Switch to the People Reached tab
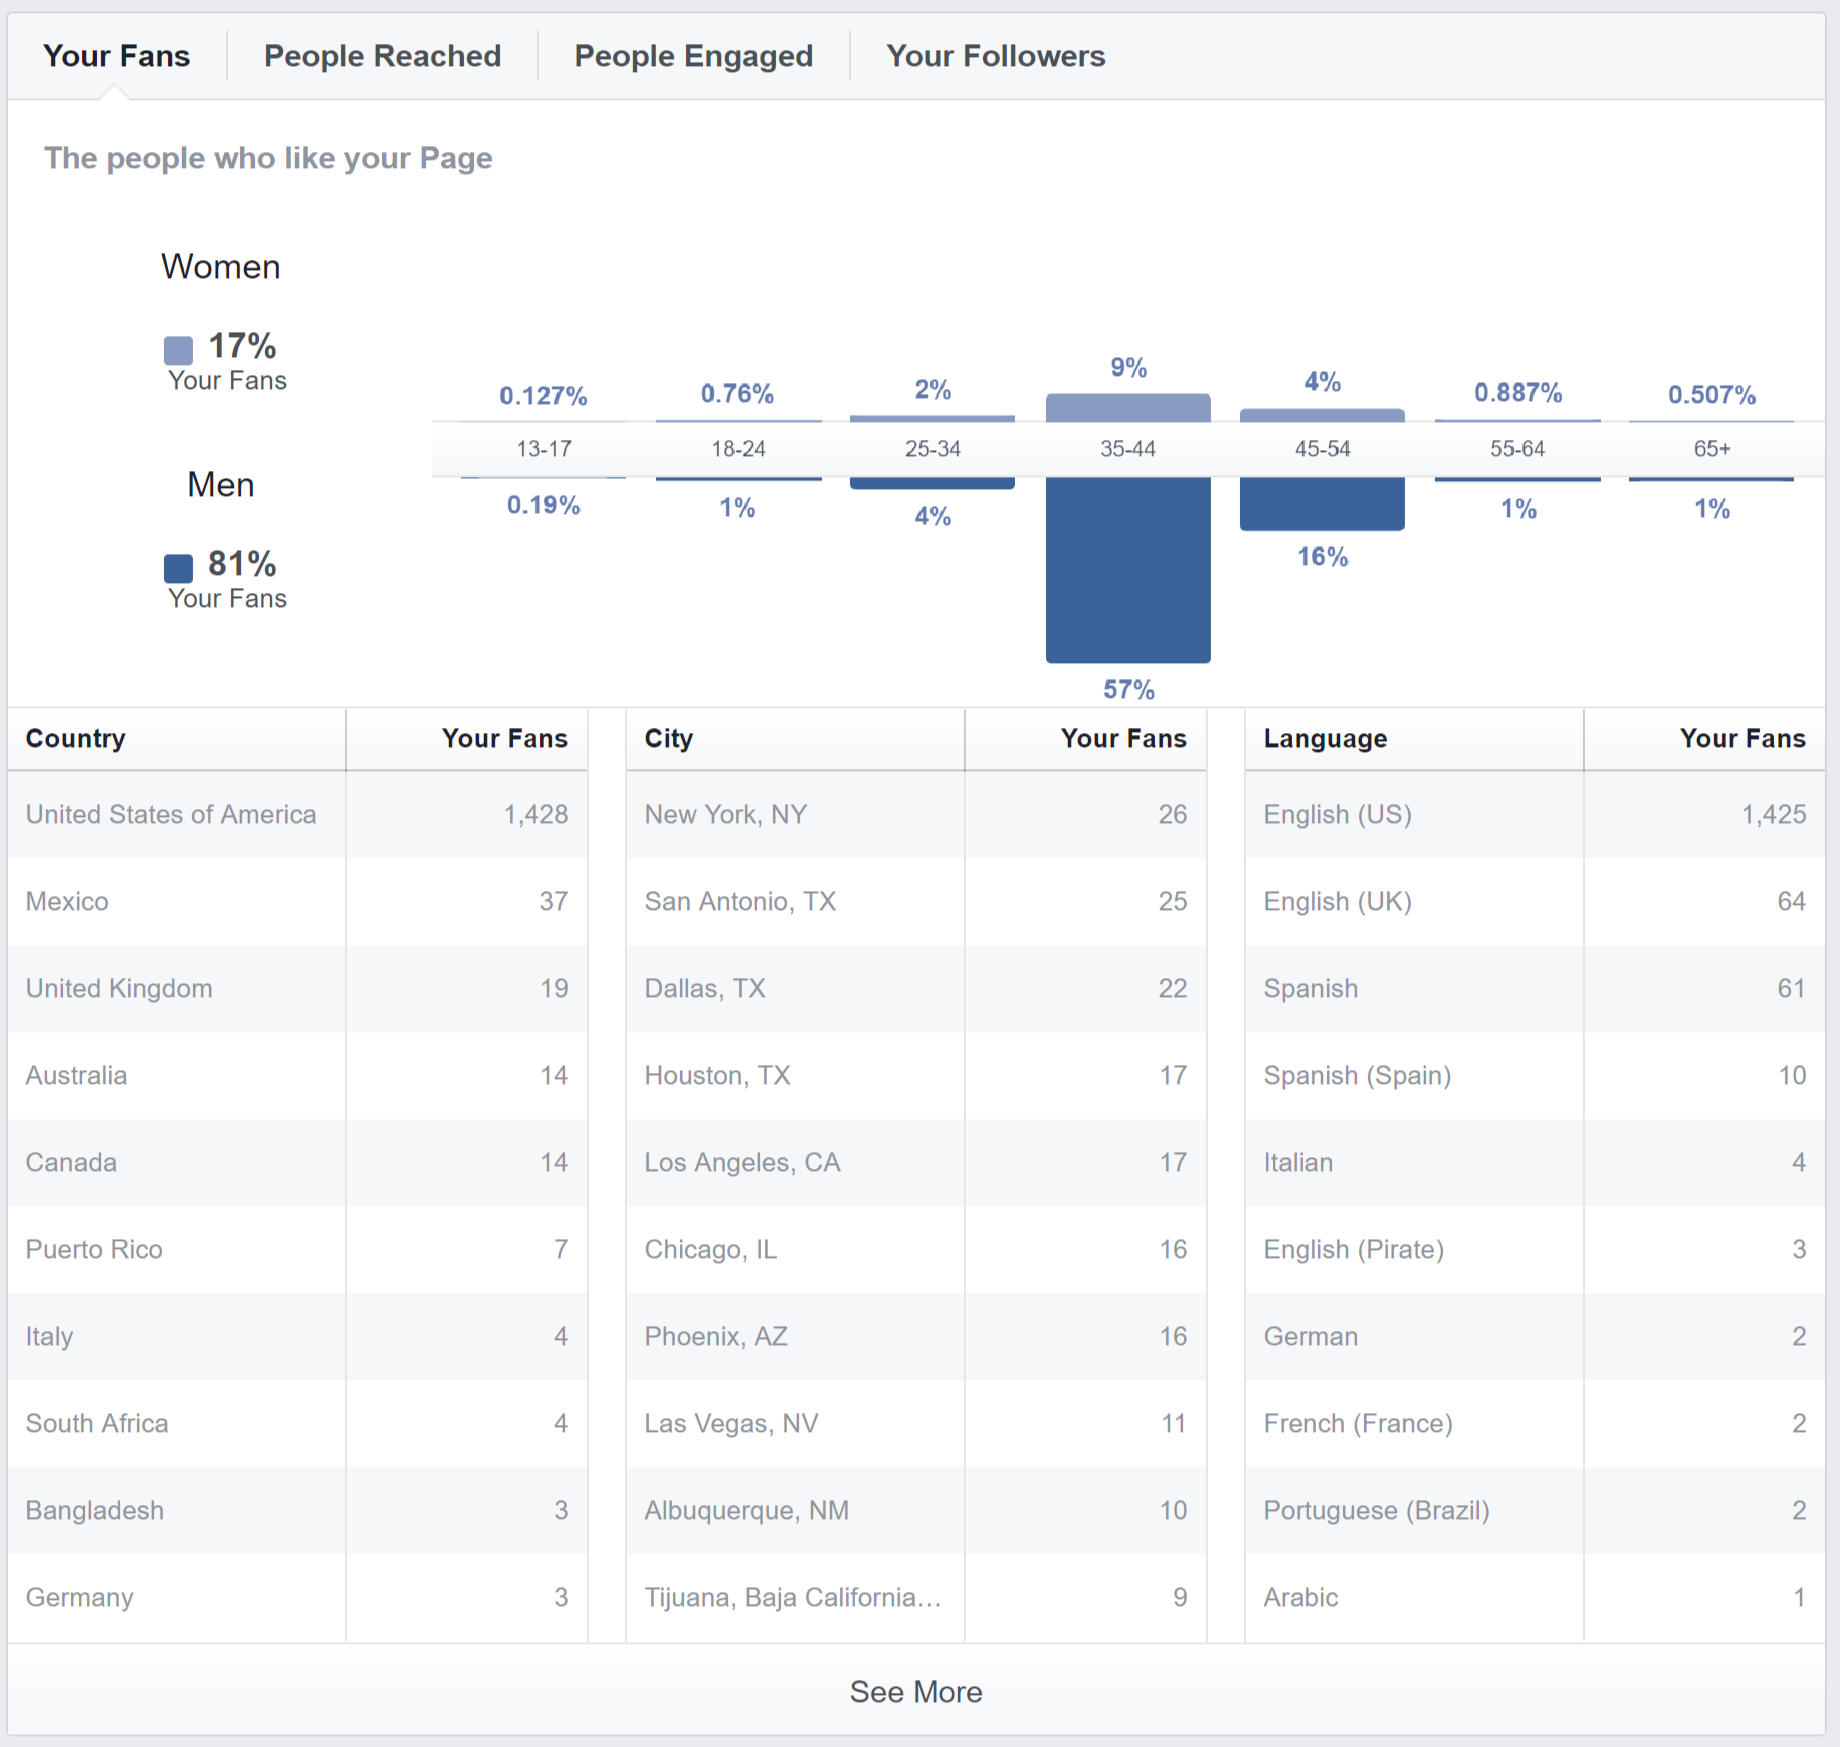 (382, 56)
